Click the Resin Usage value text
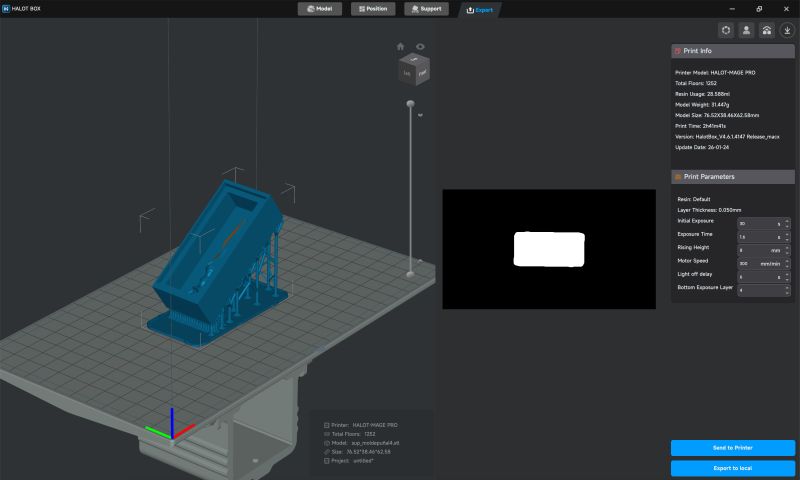Image resolution: width=800 pixels, height=480 pixels. [702, 94]
